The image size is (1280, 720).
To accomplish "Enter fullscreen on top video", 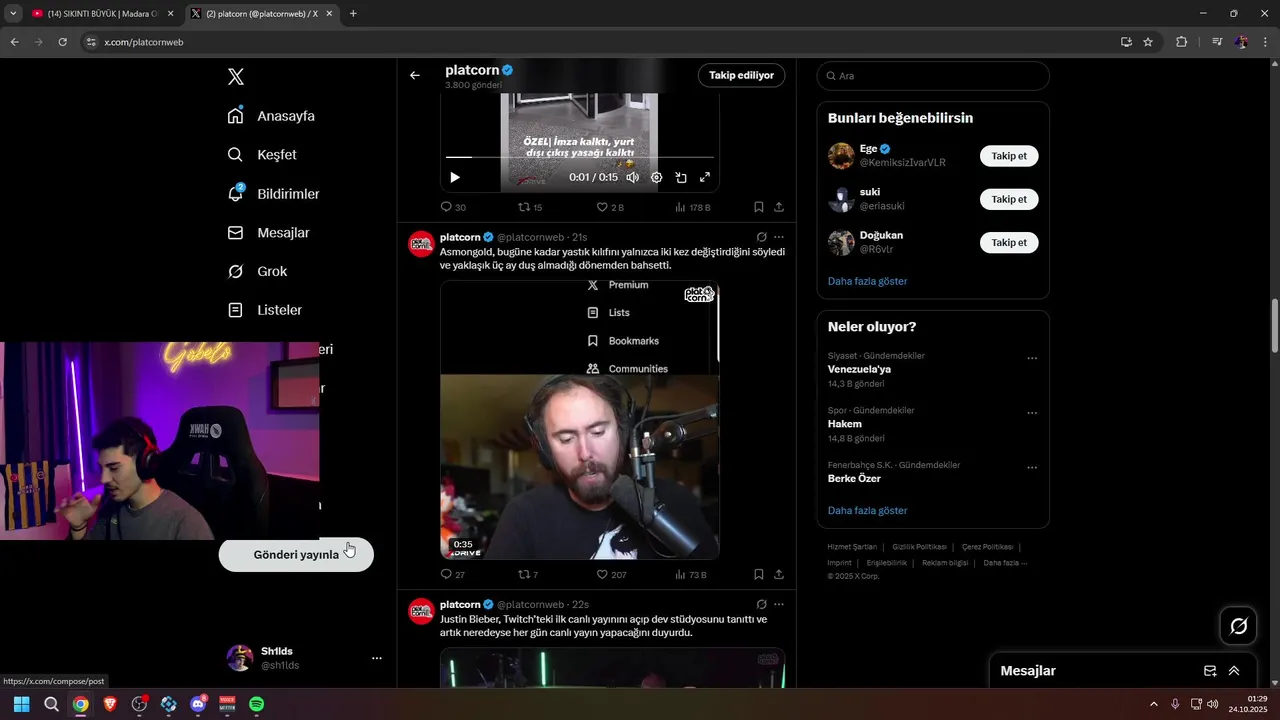I will [x=704, y=177].
